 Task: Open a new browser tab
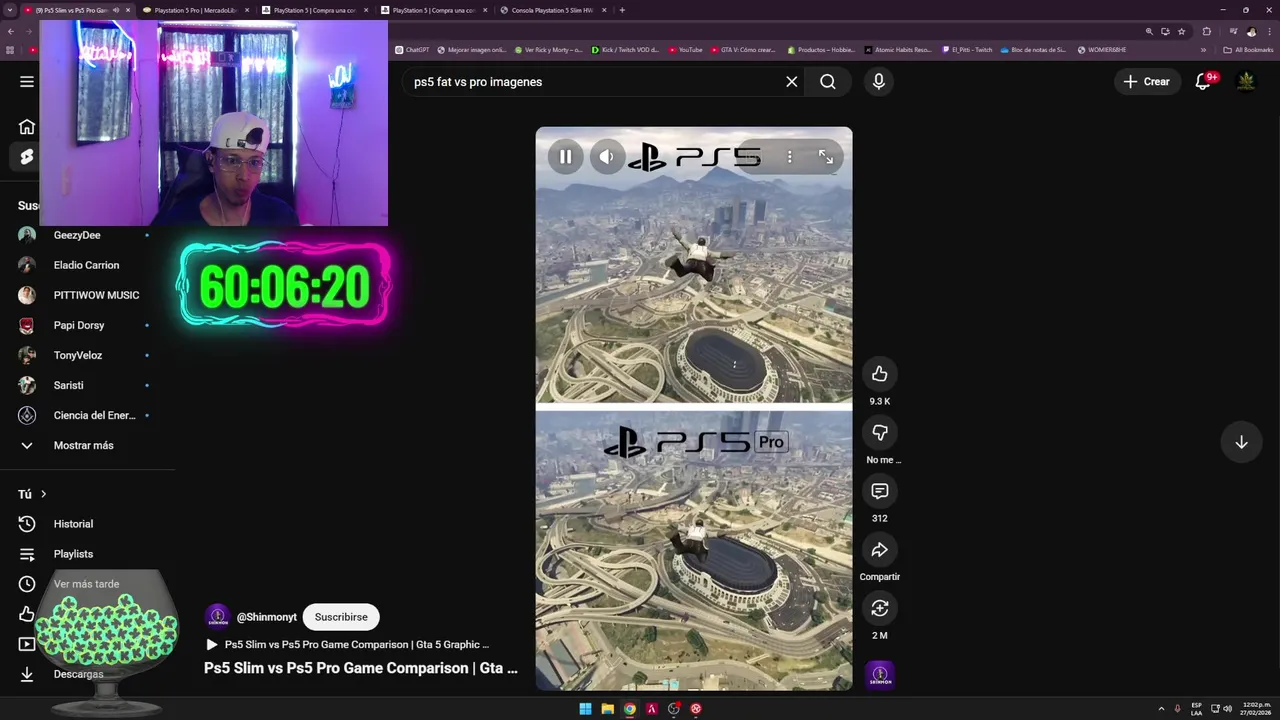click(x=622, y=10)
